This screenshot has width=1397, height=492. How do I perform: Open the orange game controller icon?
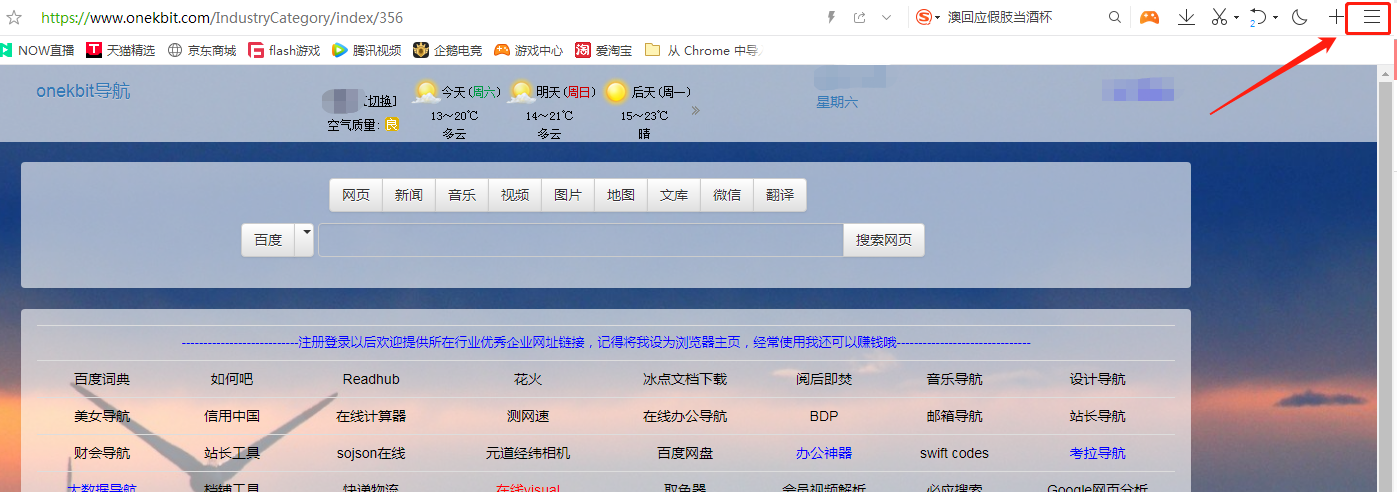tap(1150, 18)
